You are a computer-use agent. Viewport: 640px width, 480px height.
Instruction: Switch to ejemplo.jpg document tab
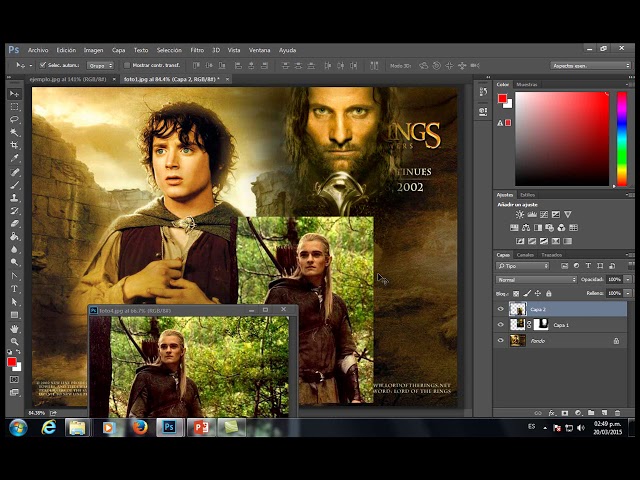pos(68,79)
